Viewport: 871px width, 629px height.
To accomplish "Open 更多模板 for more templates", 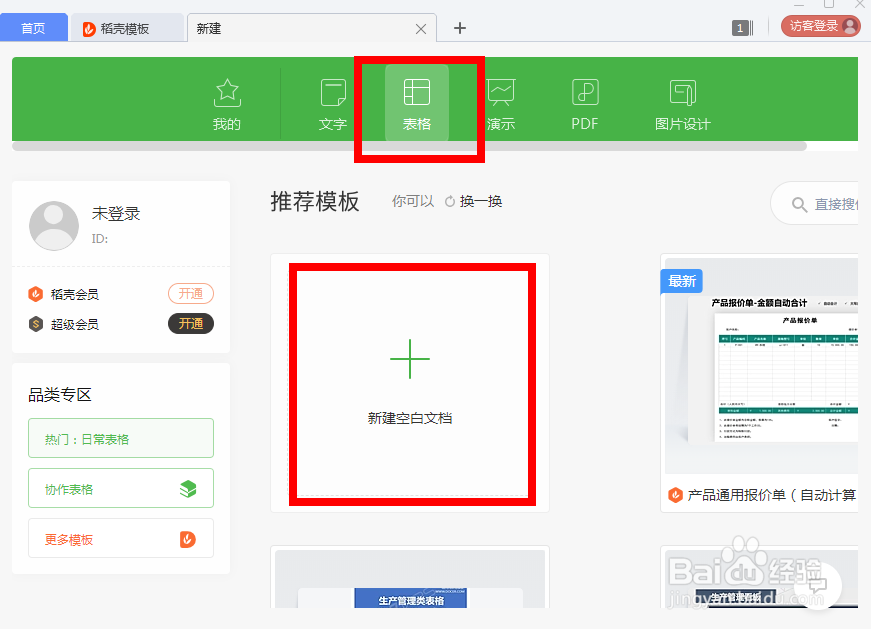I will pyautogui.click(x=120, y=538).
